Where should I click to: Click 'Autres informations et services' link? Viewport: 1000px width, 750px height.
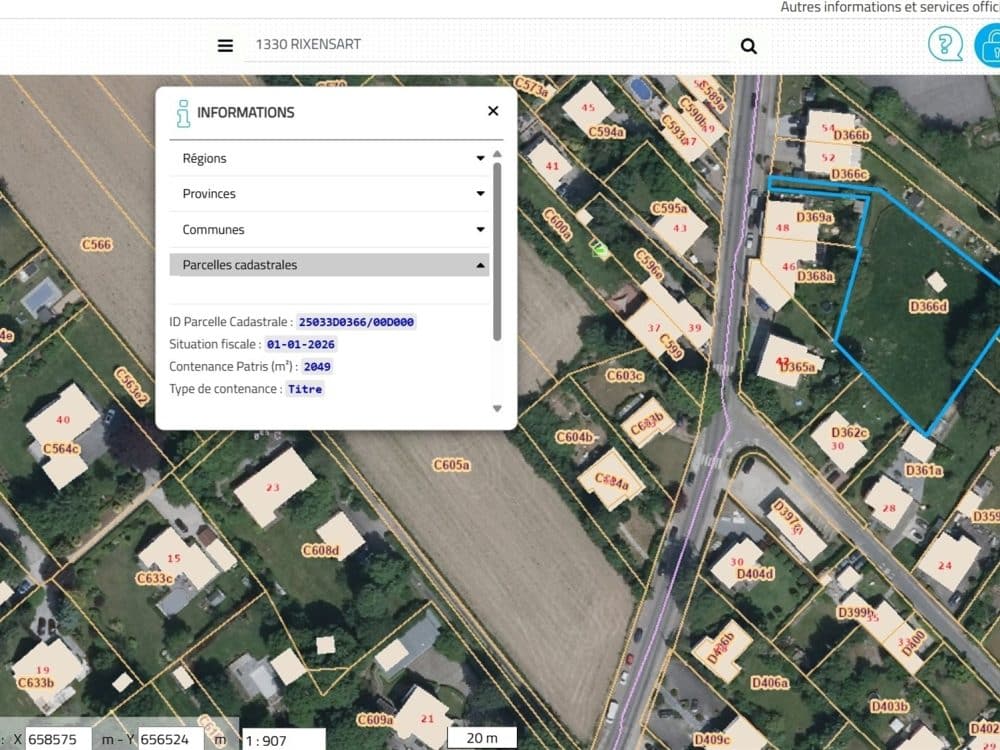890,7
